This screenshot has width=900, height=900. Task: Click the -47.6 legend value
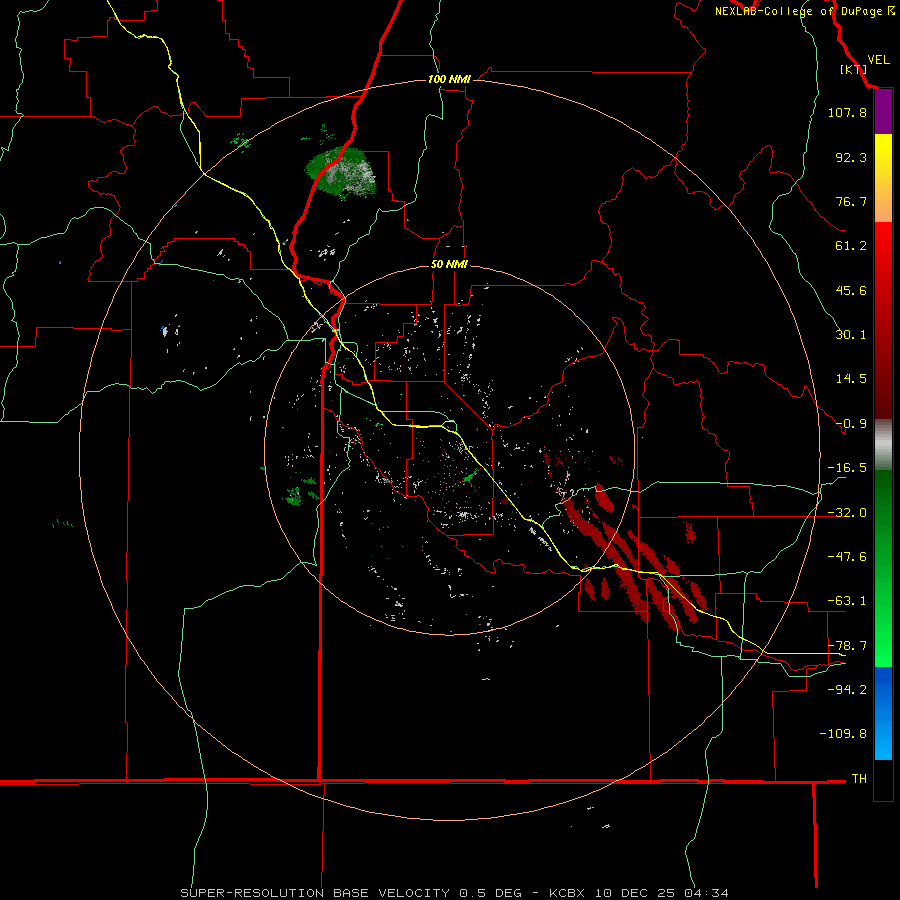pyautogui.click(x=847, y=557)
